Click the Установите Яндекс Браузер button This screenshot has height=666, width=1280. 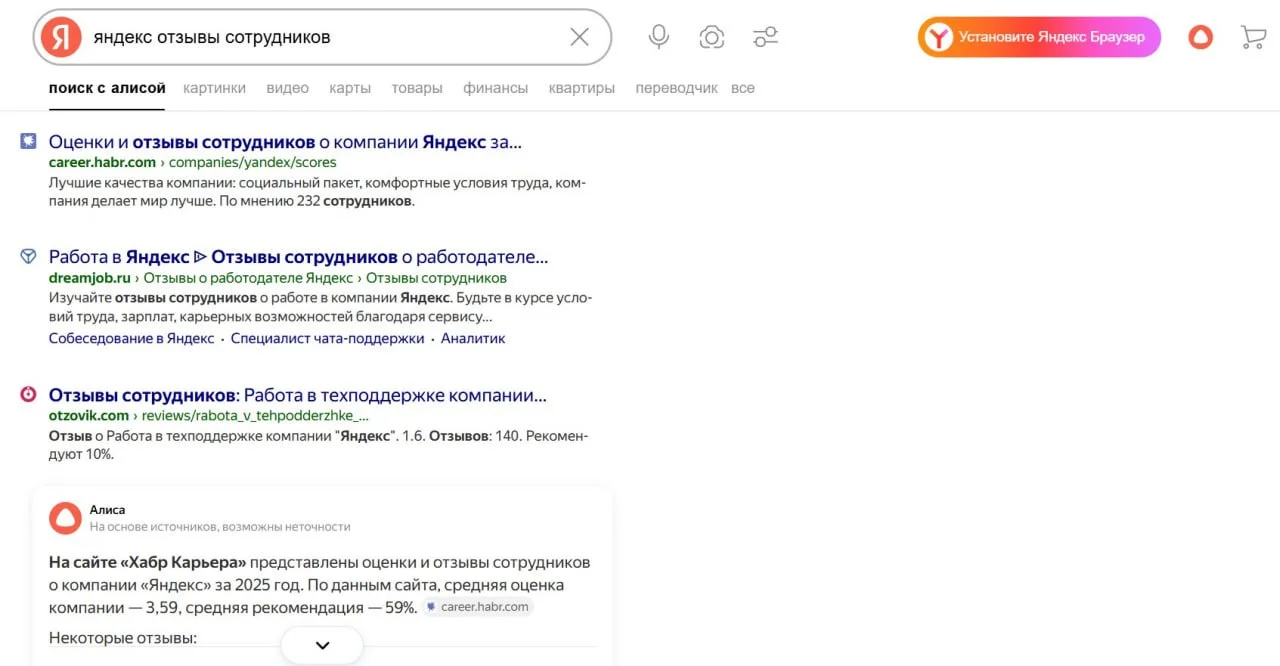coord(1039,36)
